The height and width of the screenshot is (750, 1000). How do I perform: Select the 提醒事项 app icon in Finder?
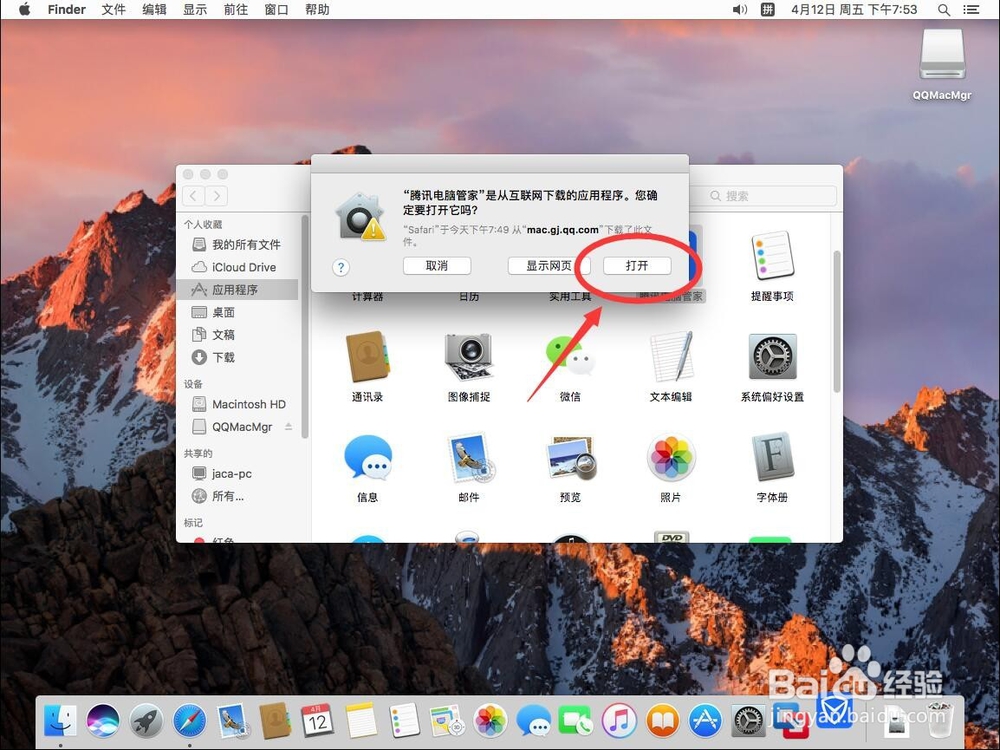point(772,256)
